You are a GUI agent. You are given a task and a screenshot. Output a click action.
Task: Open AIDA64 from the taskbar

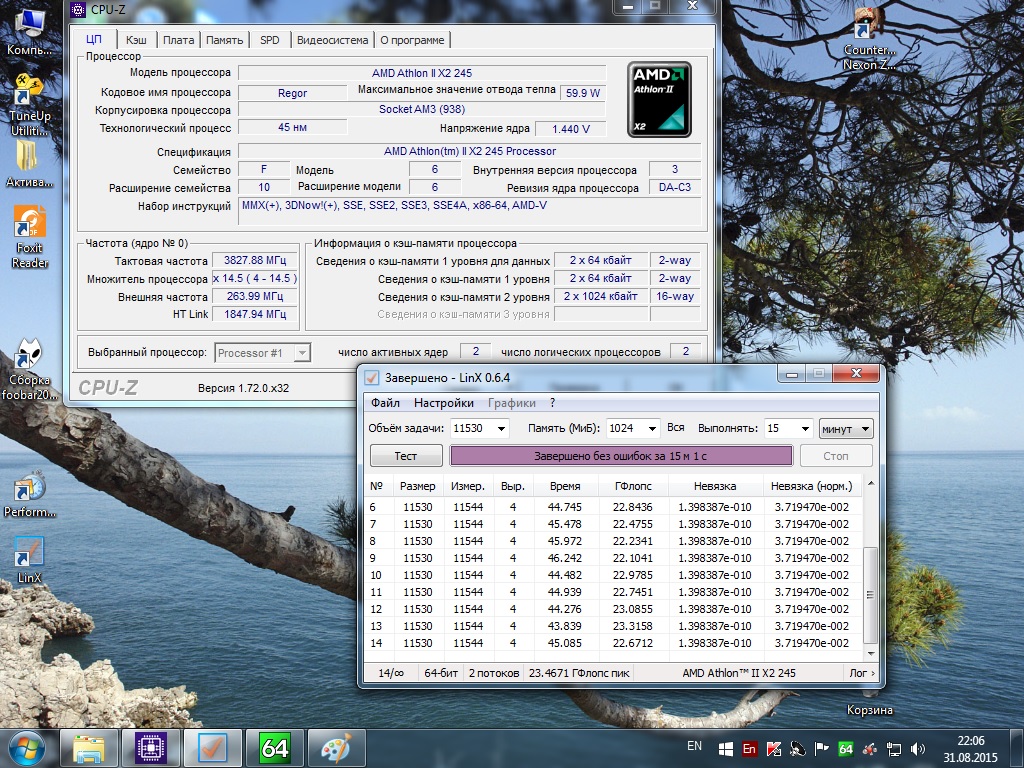274,748
